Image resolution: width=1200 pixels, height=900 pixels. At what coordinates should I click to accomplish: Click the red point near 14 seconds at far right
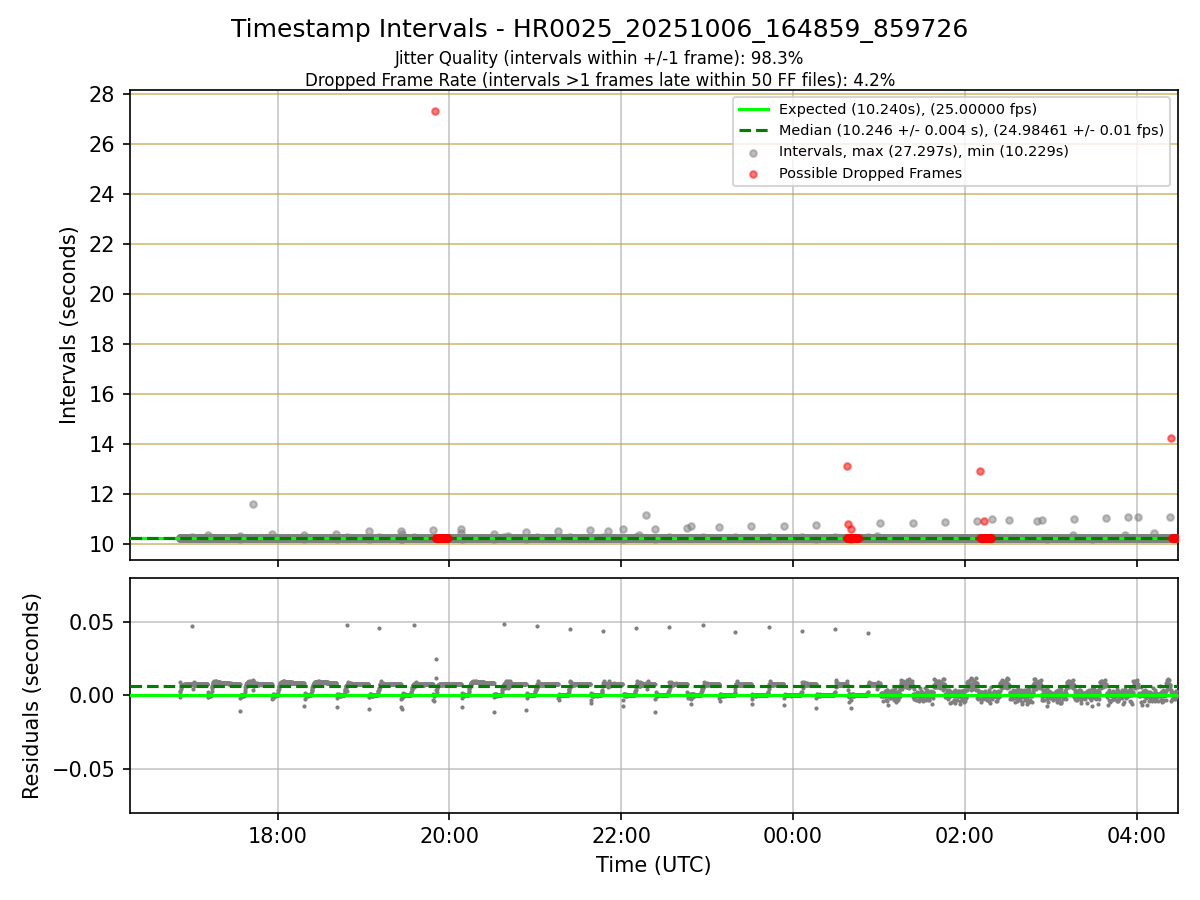pyautogui.click(x=1171, y=438)
